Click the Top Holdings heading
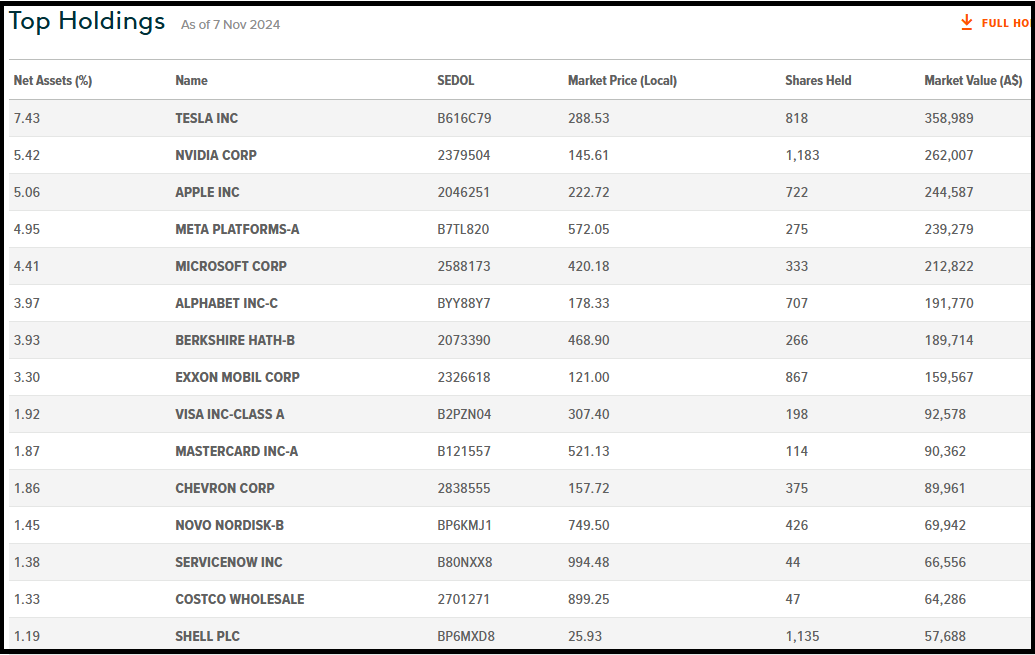The image size is (1035, 655). [87, 21]
